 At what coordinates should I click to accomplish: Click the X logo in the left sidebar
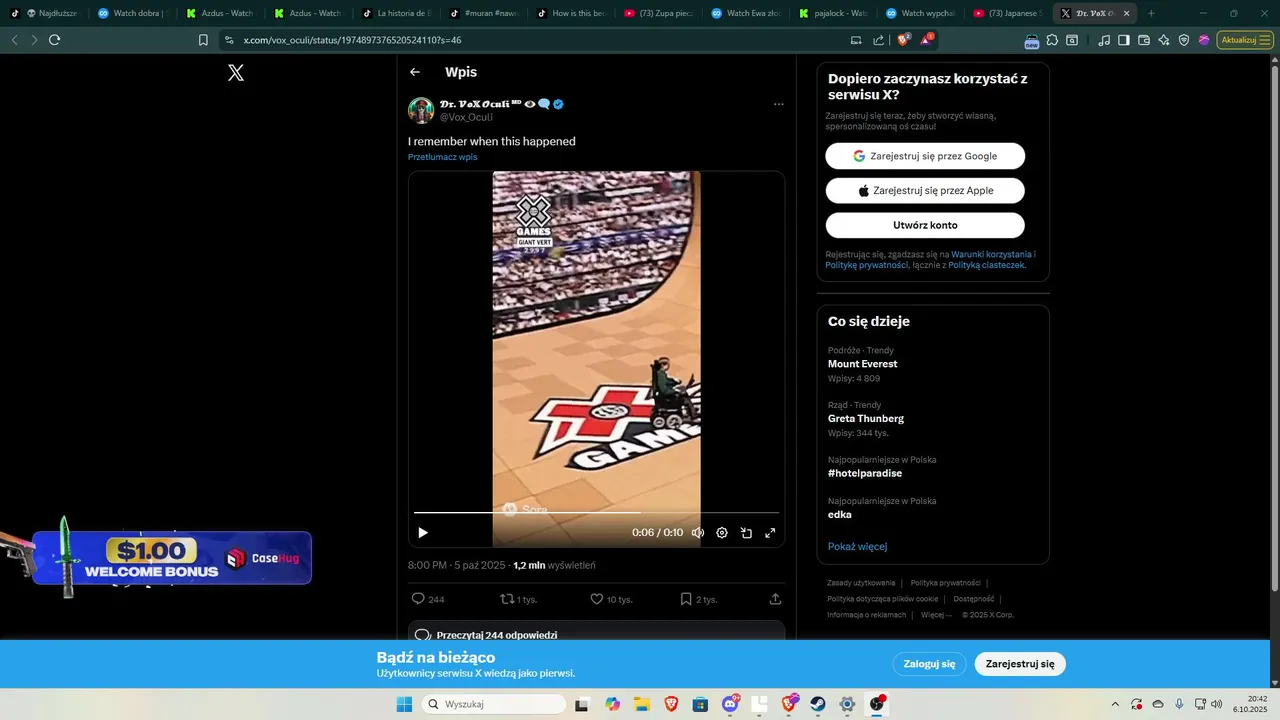coord(236,72)
